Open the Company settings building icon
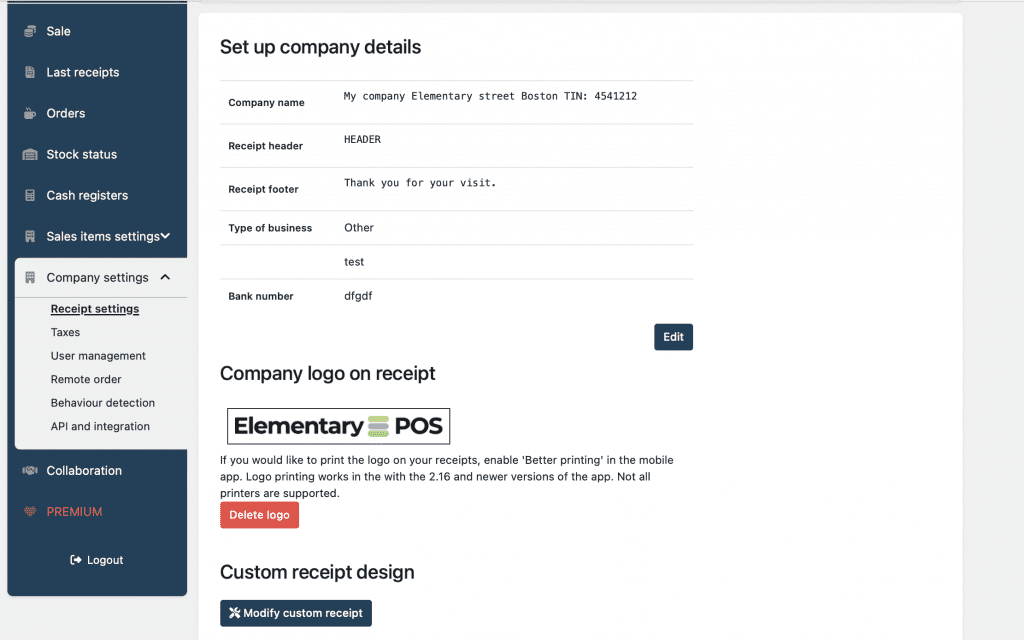1024x640 pixels. pyautogui.click(x=30, y=278)
